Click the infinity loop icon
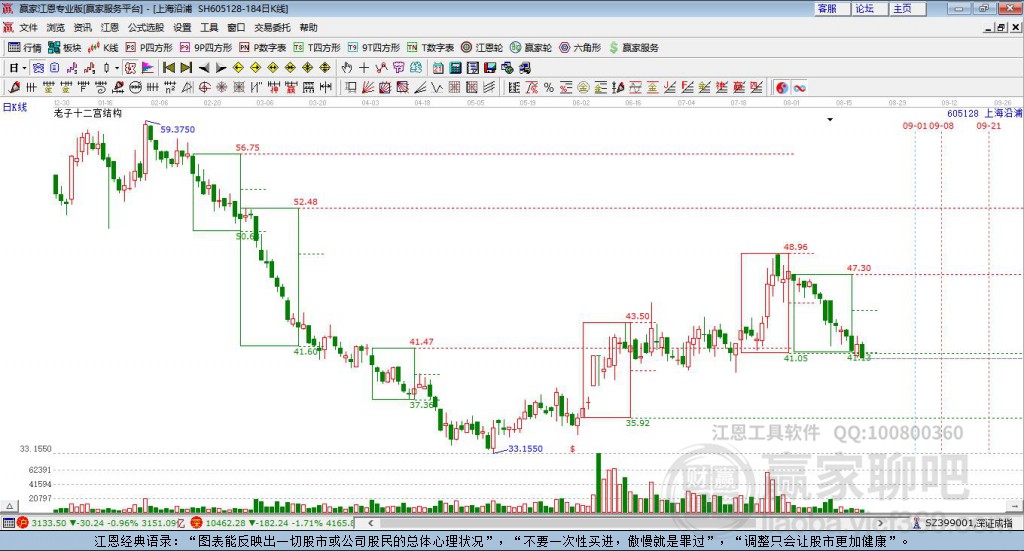The width and height of the screenshot is (1024, 551). click(x=799, y=87)
